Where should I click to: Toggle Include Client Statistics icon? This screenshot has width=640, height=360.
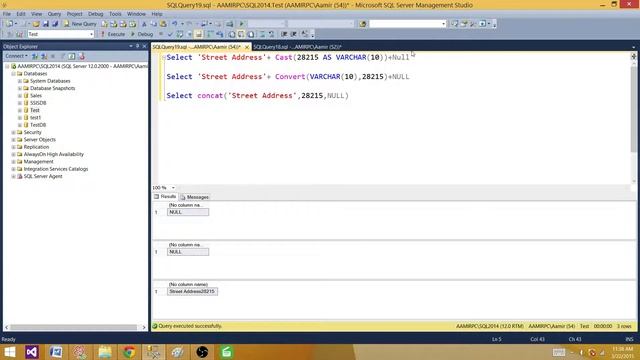220,34
